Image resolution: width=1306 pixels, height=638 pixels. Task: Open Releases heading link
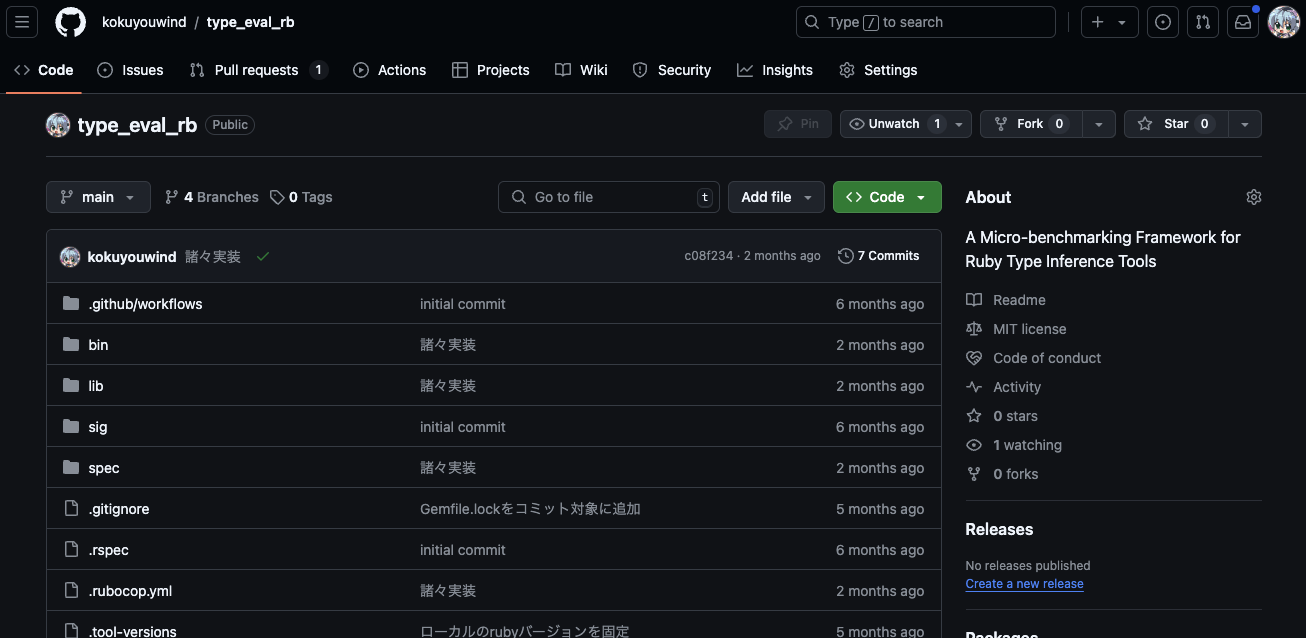999,529
